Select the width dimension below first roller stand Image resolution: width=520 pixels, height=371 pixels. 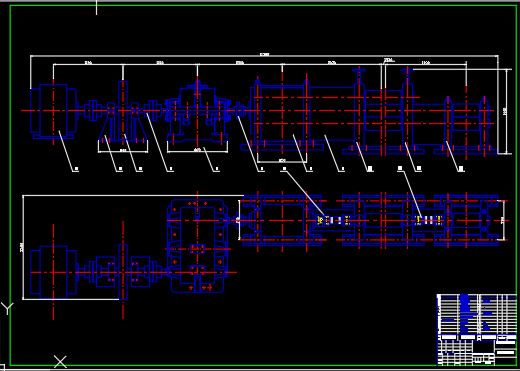tap(282, 161)
